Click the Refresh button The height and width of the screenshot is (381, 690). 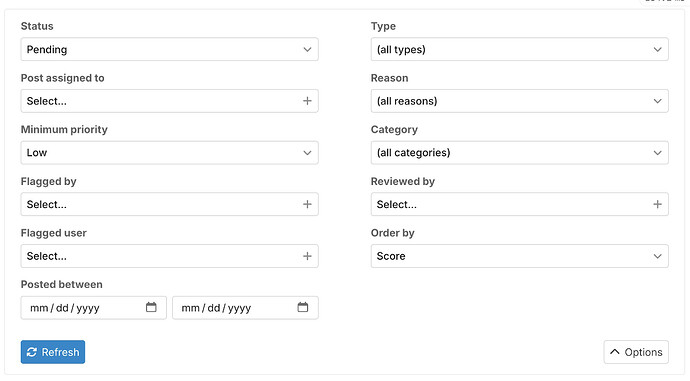point(53,352)
